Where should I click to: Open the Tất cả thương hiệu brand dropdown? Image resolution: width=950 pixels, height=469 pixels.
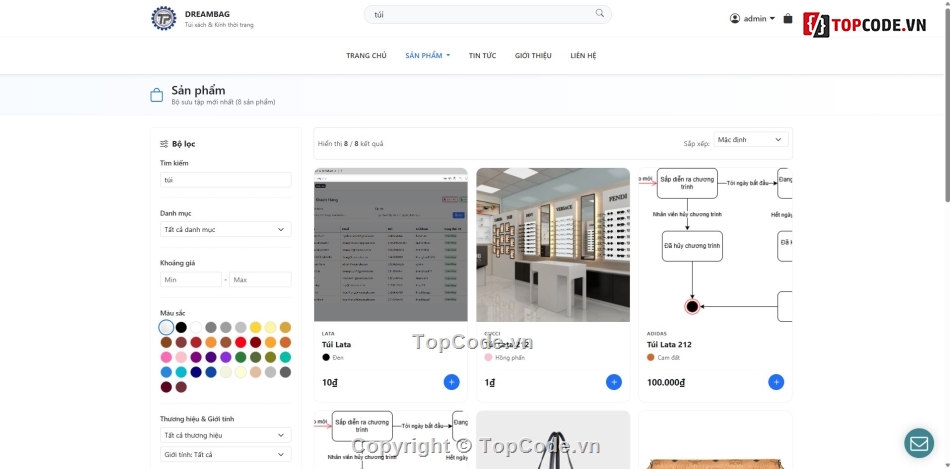tap(225, 435)
